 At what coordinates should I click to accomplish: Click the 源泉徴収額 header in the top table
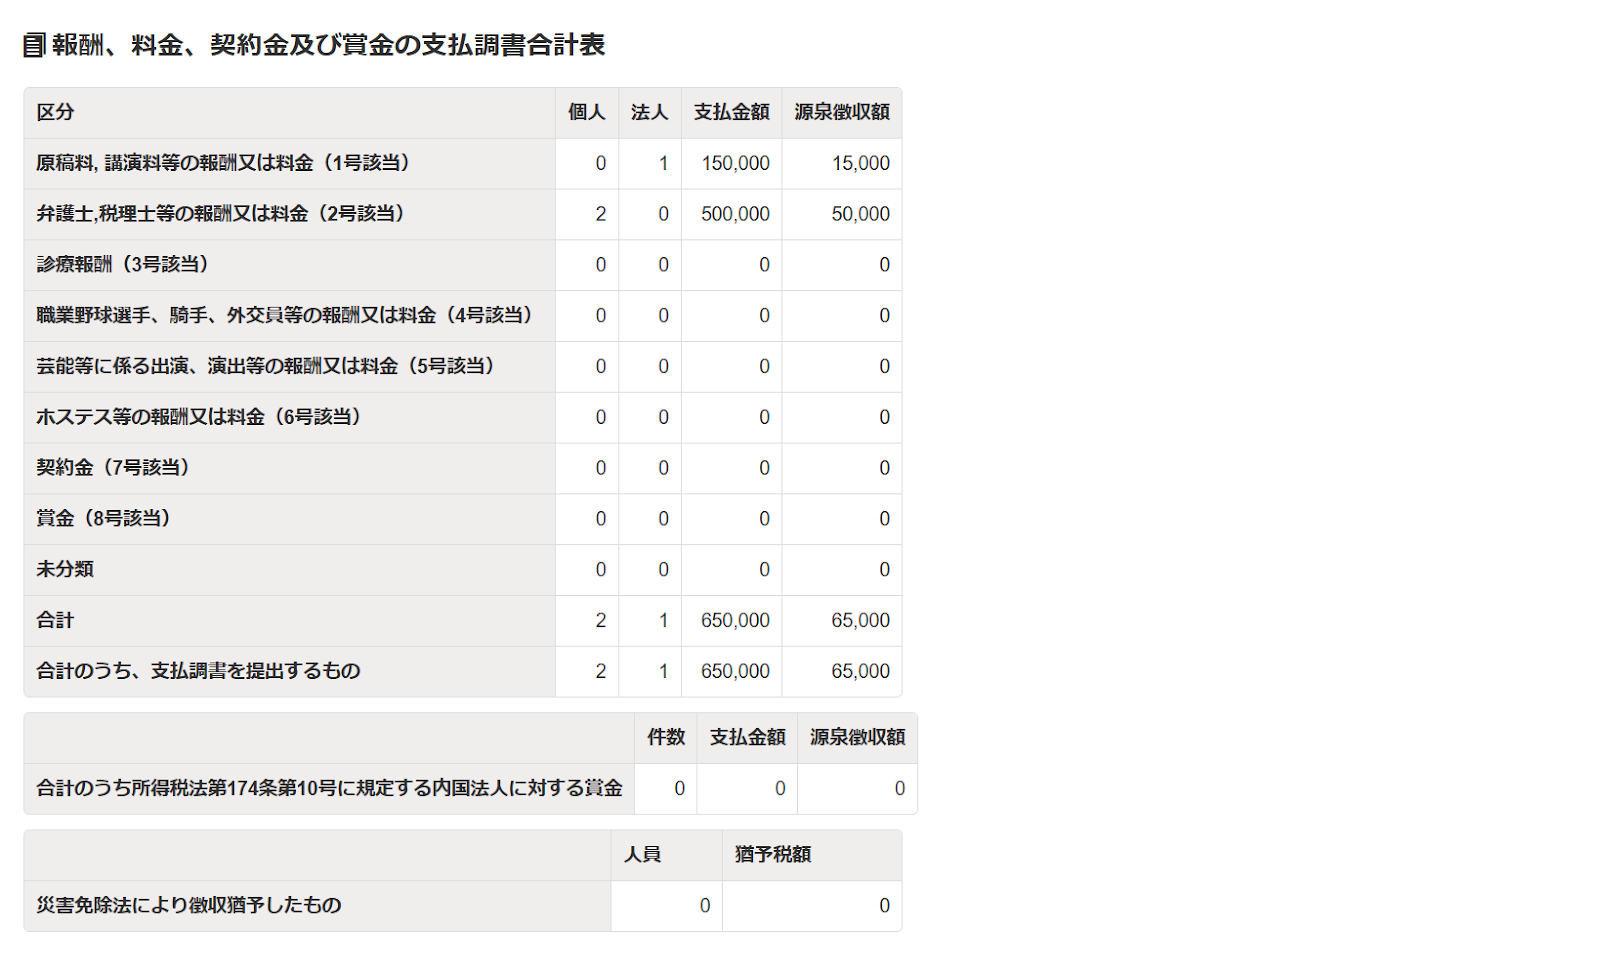(841, 112)
